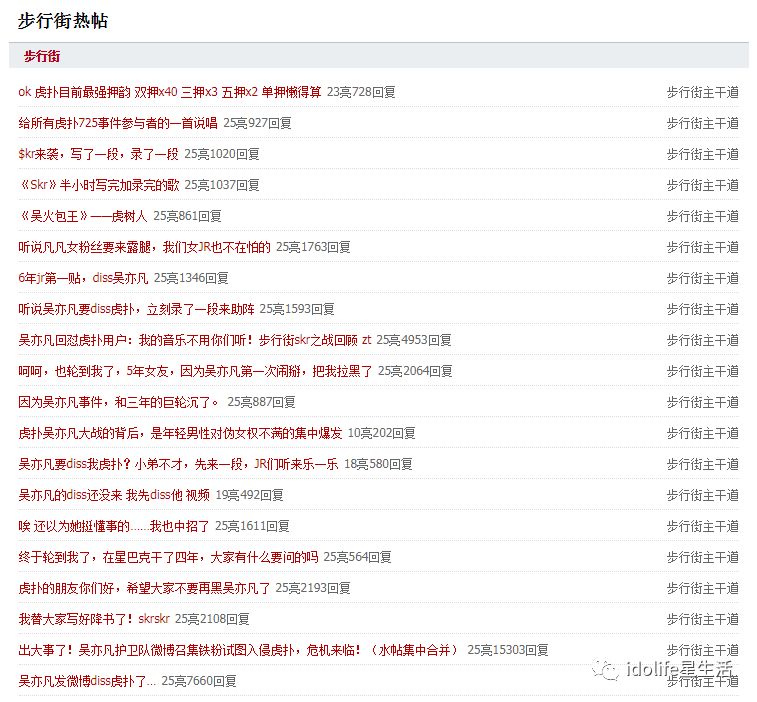Click 步行街主干道 beside '5年女友' post
757x702 pixels.
(x=702, y=371)
